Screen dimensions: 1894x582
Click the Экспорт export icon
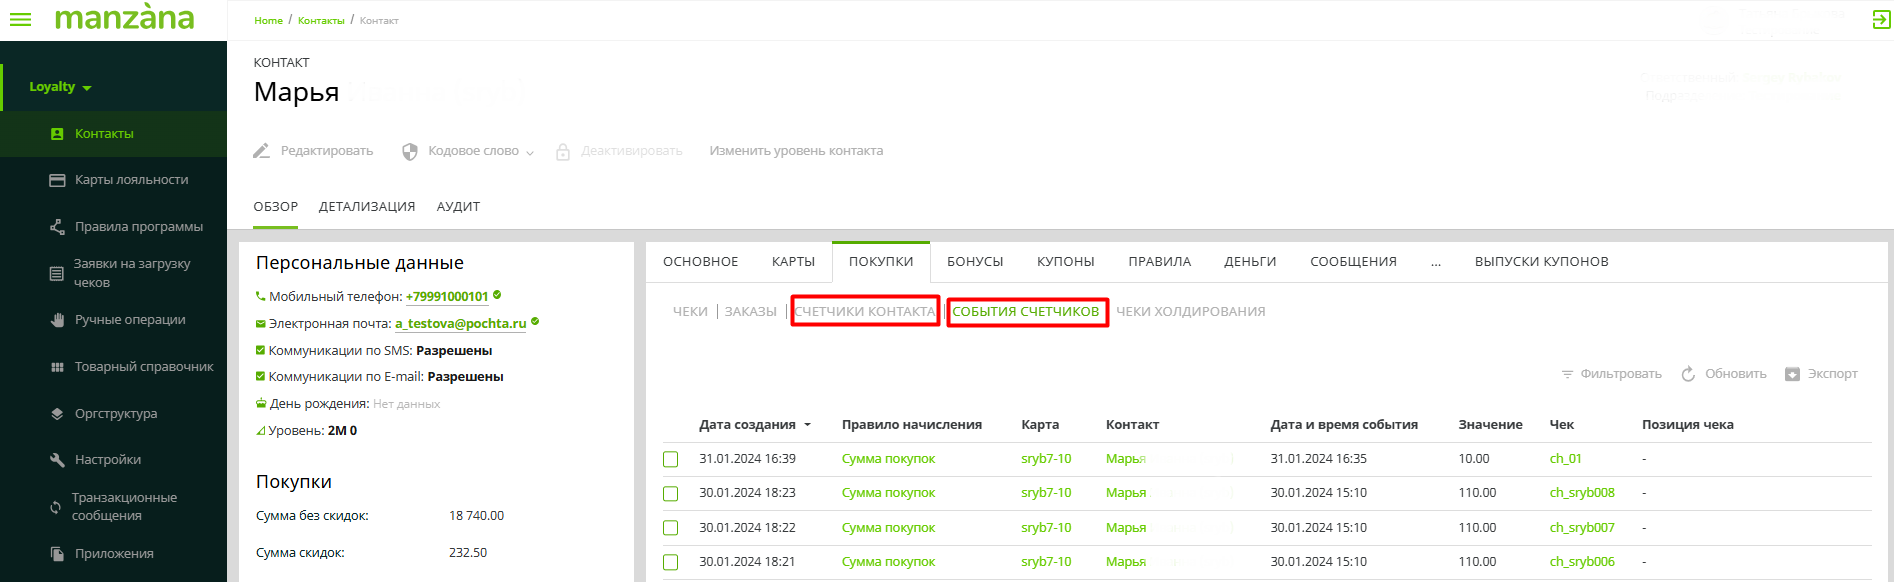tap(1792, 374)
